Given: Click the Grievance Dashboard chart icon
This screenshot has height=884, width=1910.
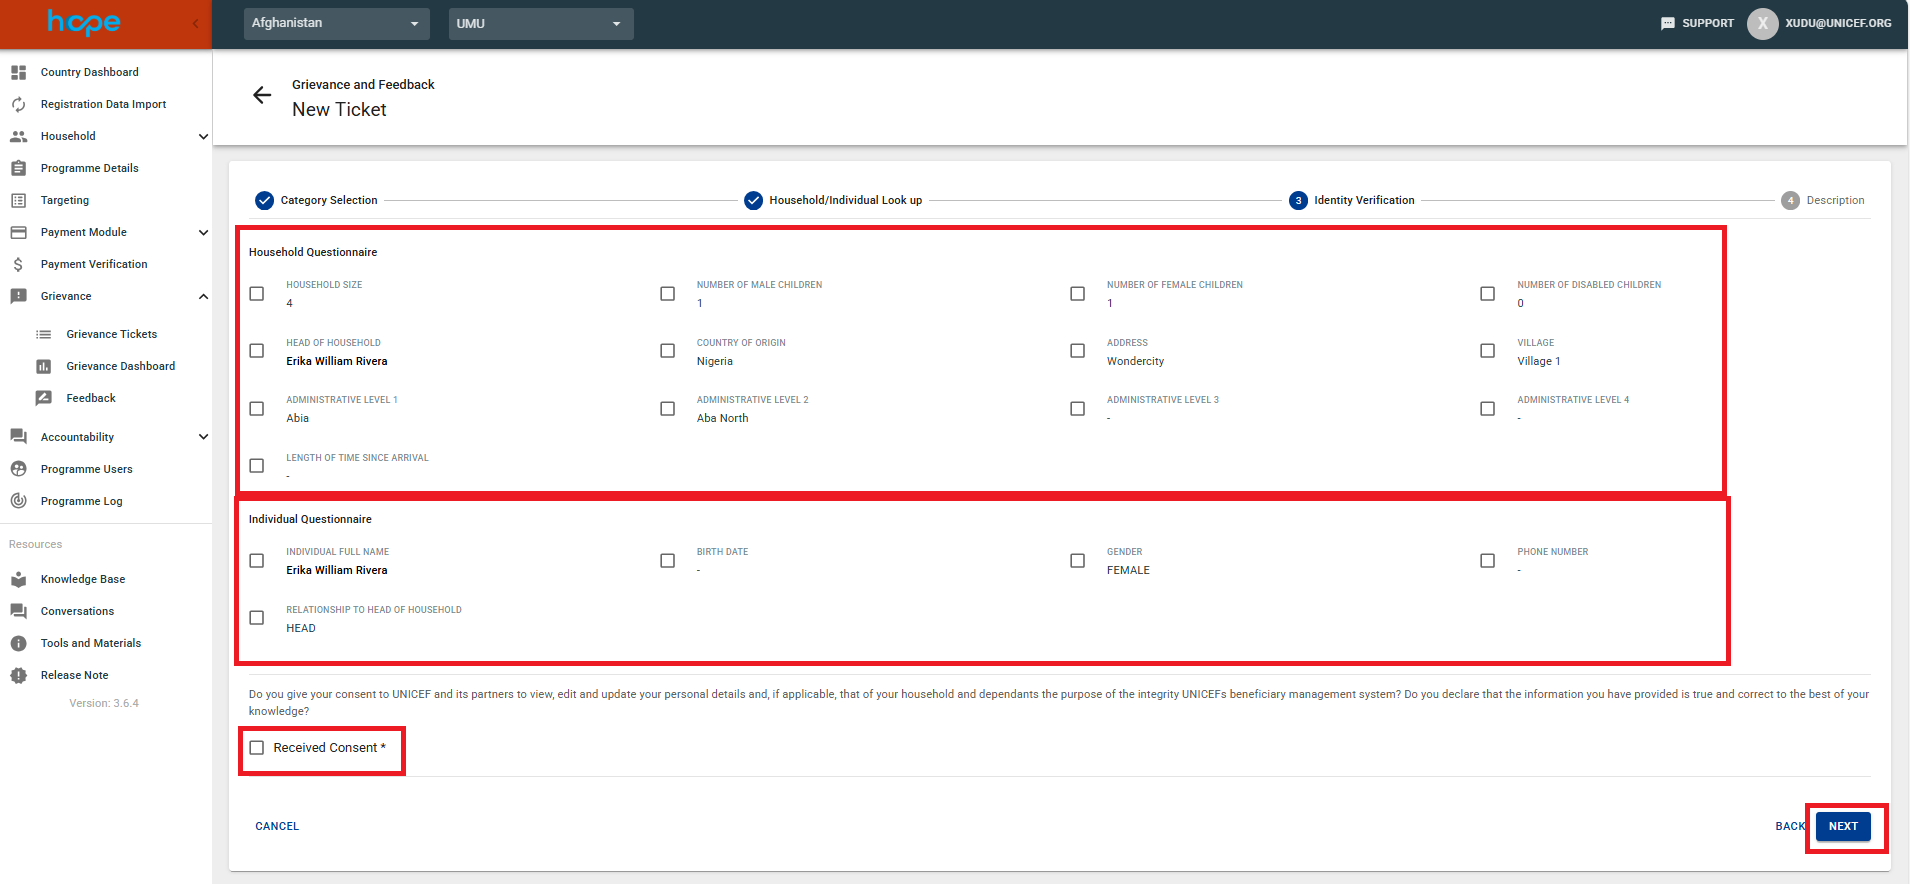Looking at the screenshot, I should tap(44, 366).
